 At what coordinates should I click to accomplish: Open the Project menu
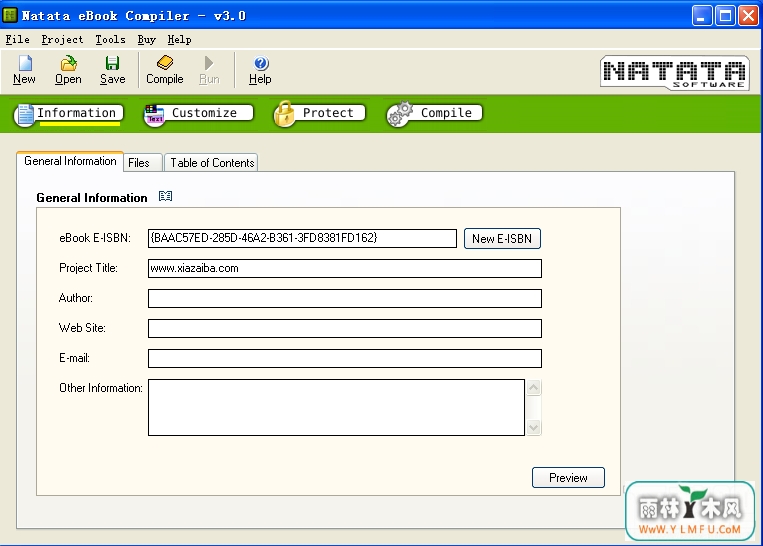62,39
